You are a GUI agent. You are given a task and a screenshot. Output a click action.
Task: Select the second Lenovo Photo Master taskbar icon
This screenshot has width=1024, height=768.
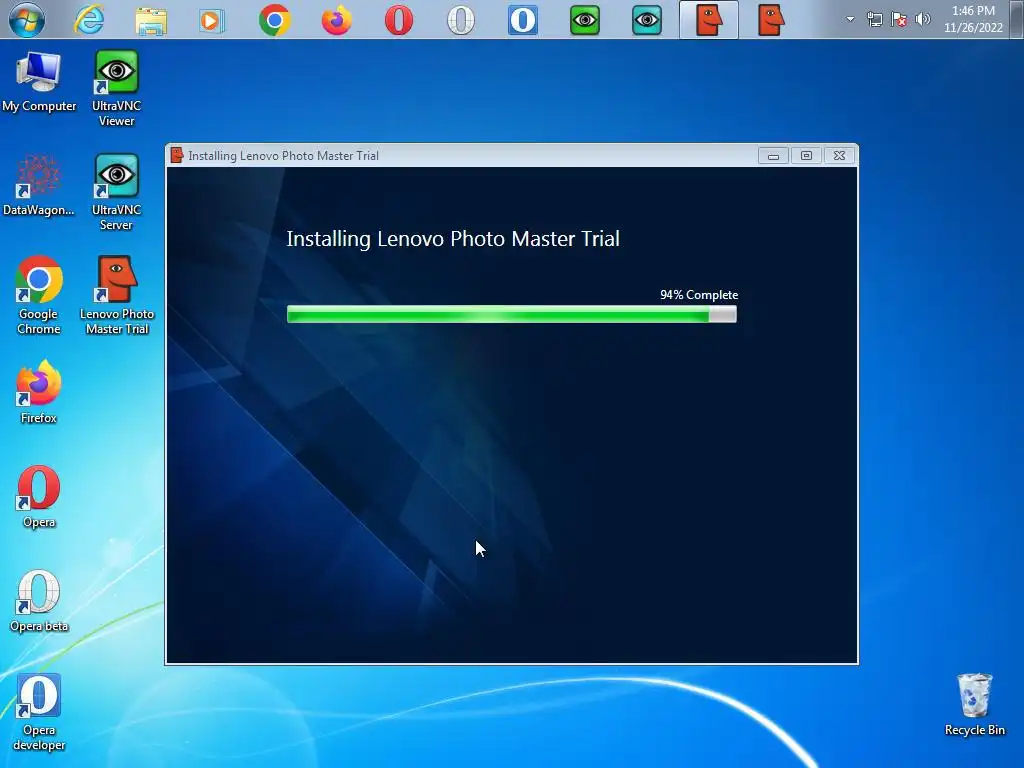(x=771, y=20)
